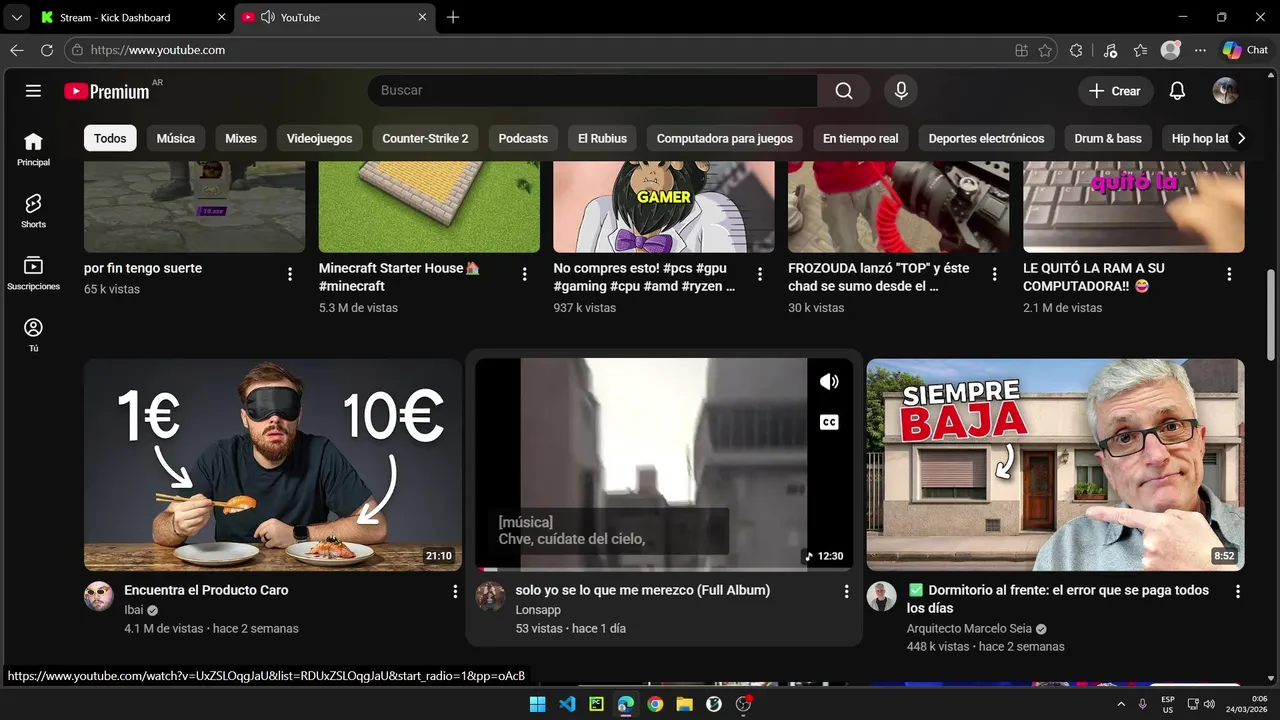The width and height of the screenshot is (1280, 720).
Task: Open more options for Dormitorio al frente video
Action: (x=1237, y=591)
